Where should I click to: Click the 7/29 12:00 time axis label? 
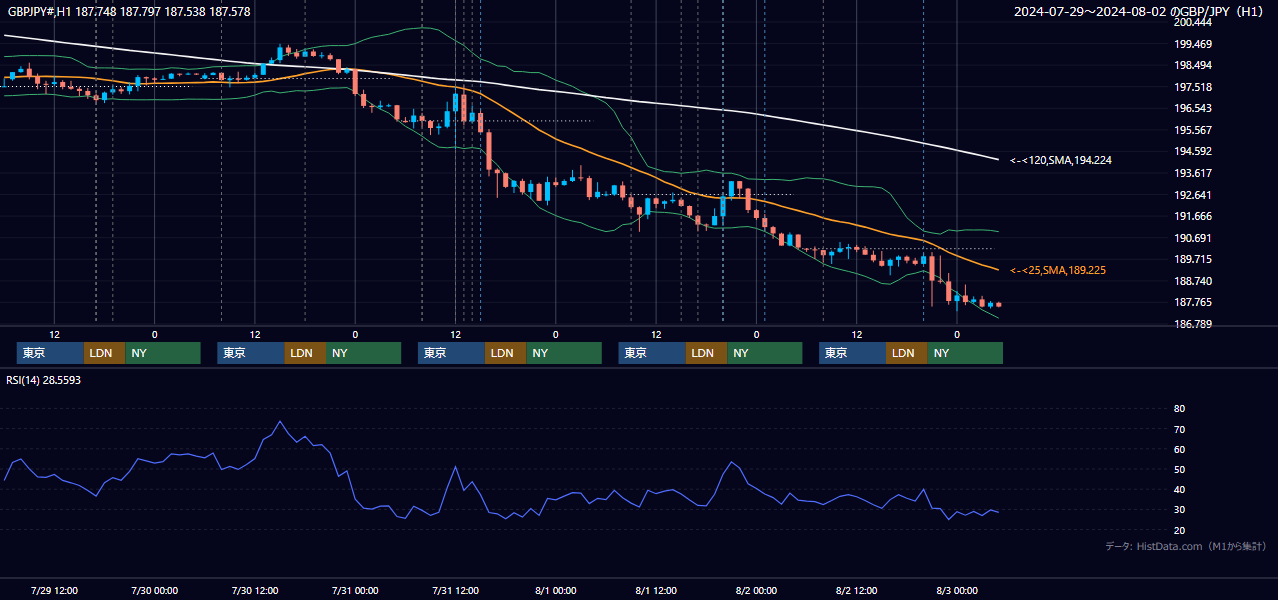54,590
